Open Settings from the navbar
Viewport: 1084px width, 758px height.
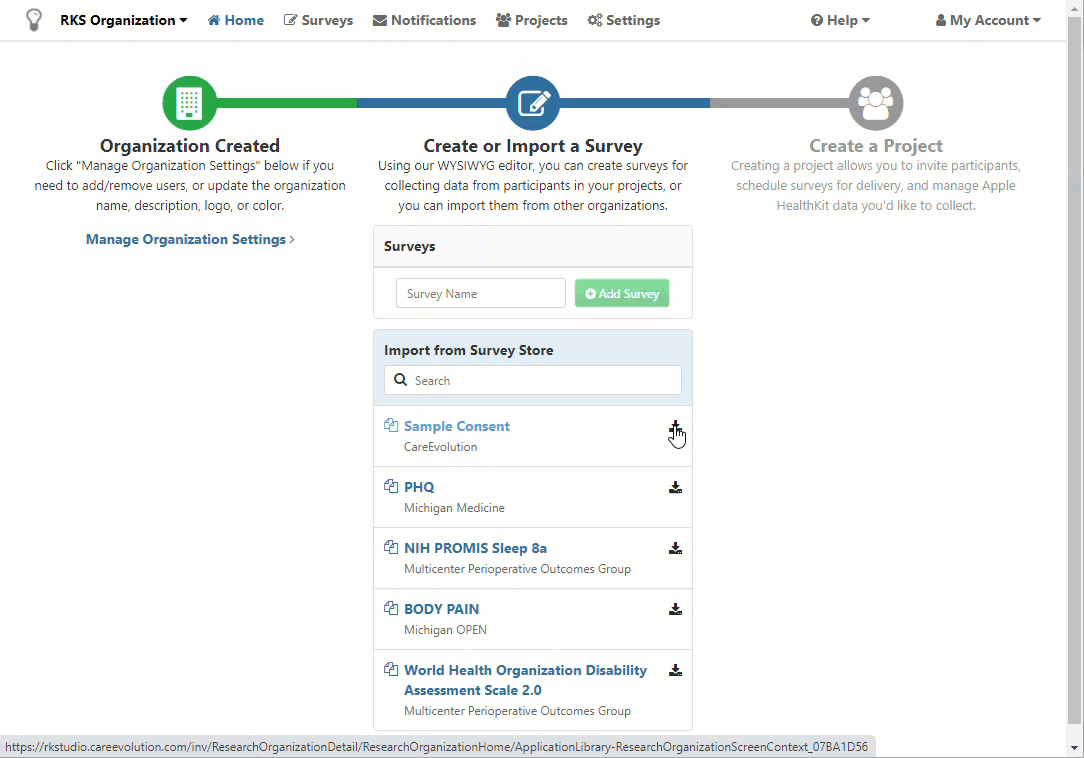coord(623,20)
